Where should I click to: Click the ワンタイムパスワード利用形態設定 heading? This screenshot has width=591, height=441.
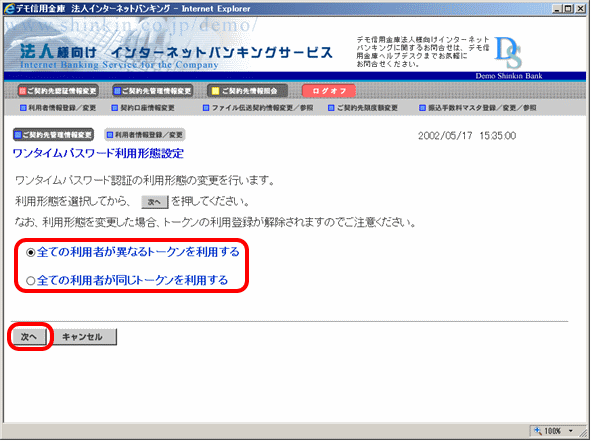click(x=98, y=153)
